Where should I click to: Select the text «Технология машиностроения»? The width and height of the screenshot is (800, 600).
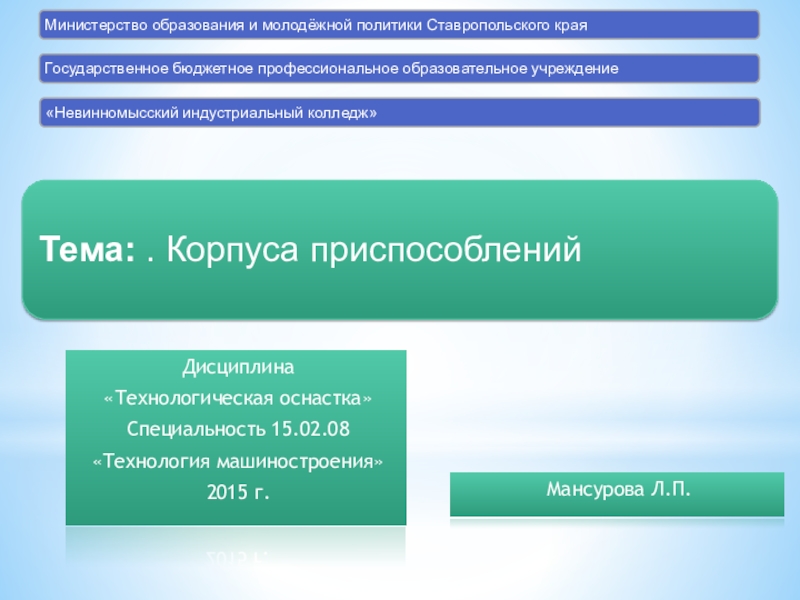coord(238,461)
